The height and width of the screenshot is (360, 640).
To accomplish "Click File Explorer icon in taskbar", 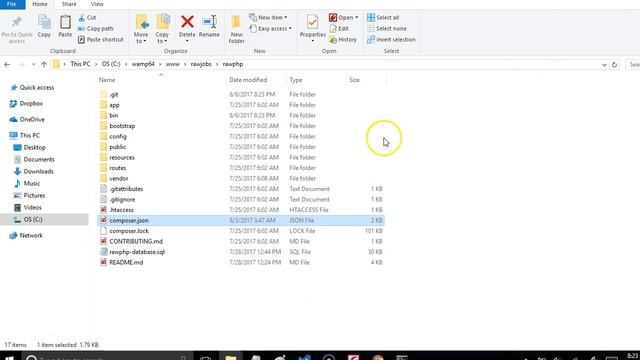I will 231,357.
